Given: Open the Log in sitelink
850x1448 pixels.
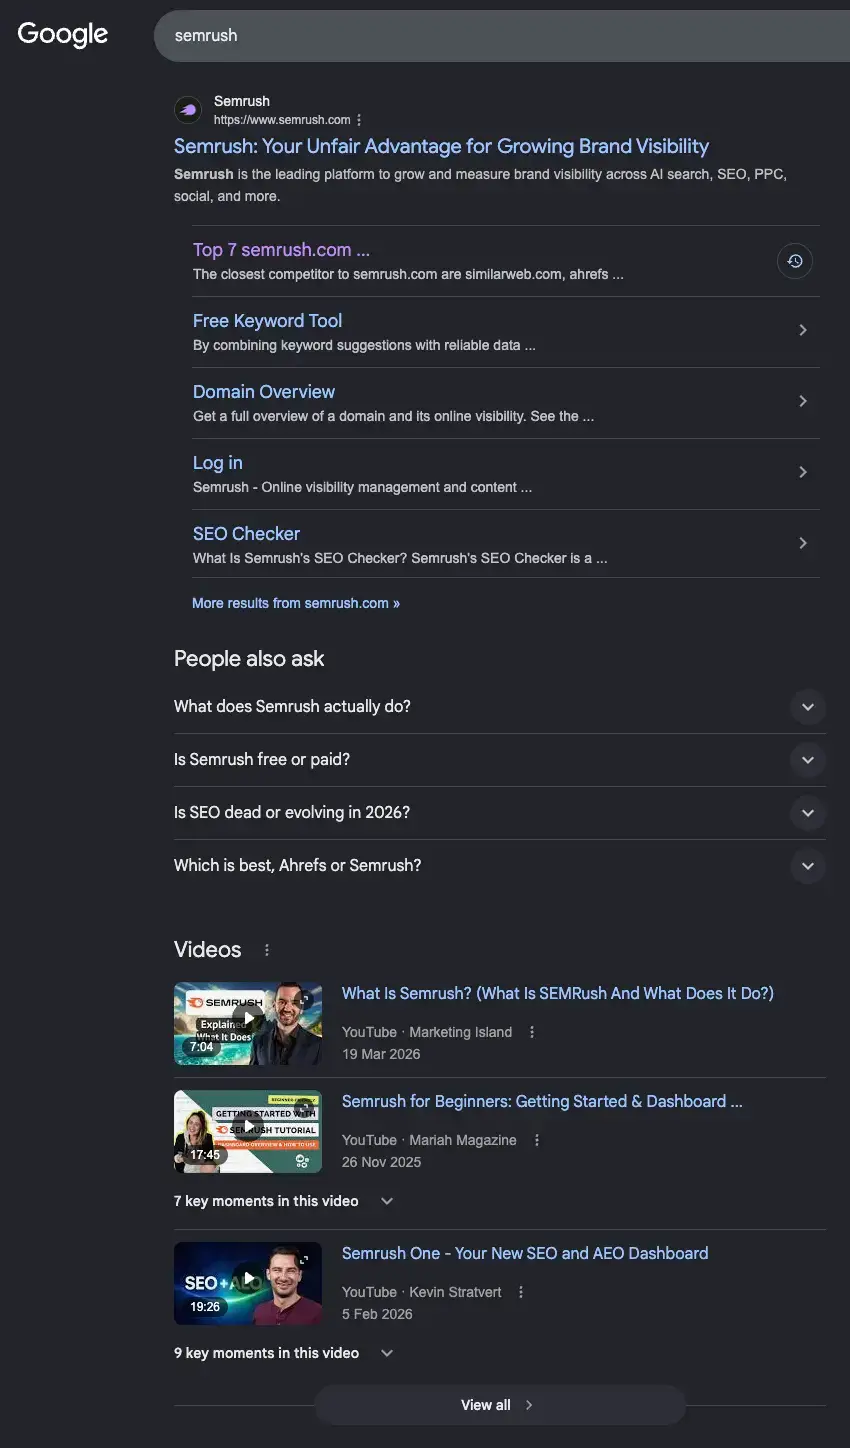Looking at the screenshot, I should coord(218,463).
